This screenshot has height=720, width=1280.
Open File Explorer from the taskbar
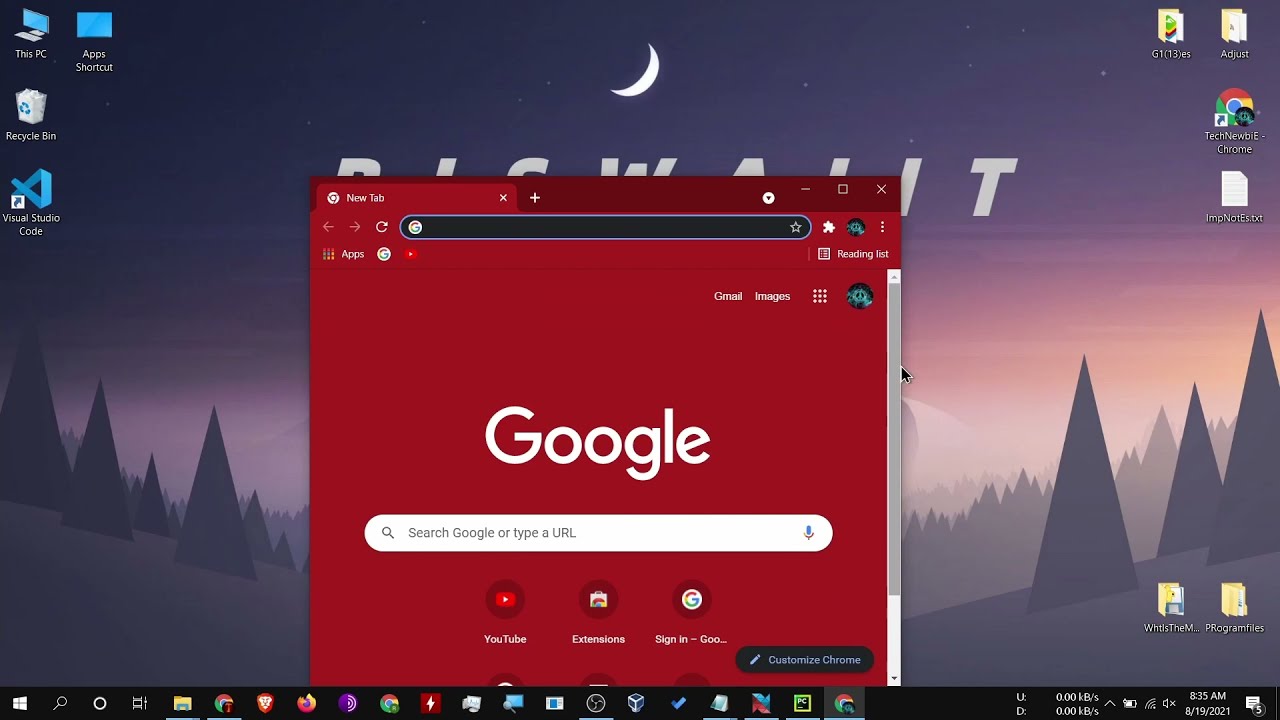(182, 703)
